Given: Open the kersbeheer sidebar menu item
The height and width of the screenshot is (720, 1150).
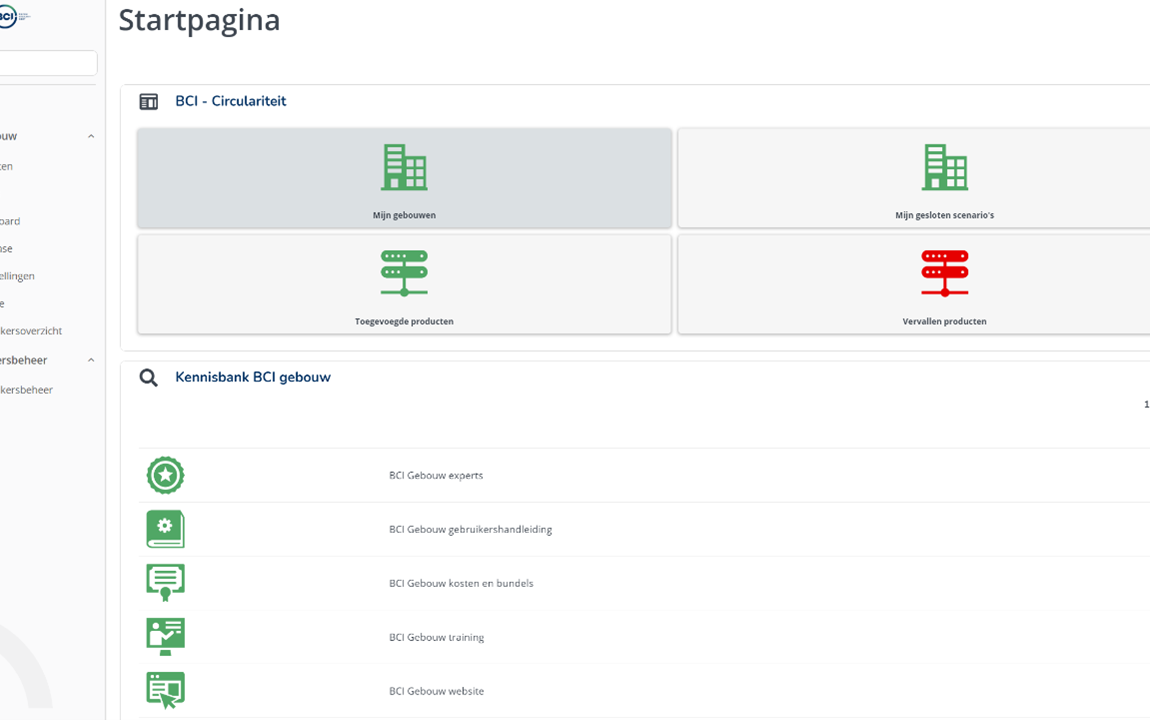Looking at the screenshot, I should click(26, 390).
